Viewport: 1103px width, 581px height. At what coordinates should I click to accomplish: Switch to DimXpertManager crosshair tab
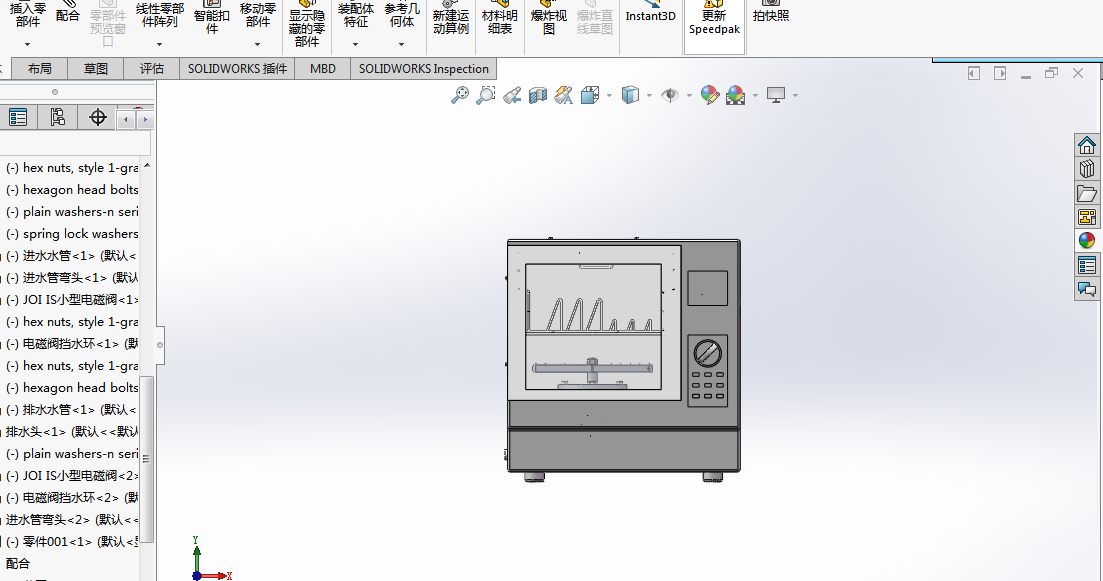(x=98, y=117)
